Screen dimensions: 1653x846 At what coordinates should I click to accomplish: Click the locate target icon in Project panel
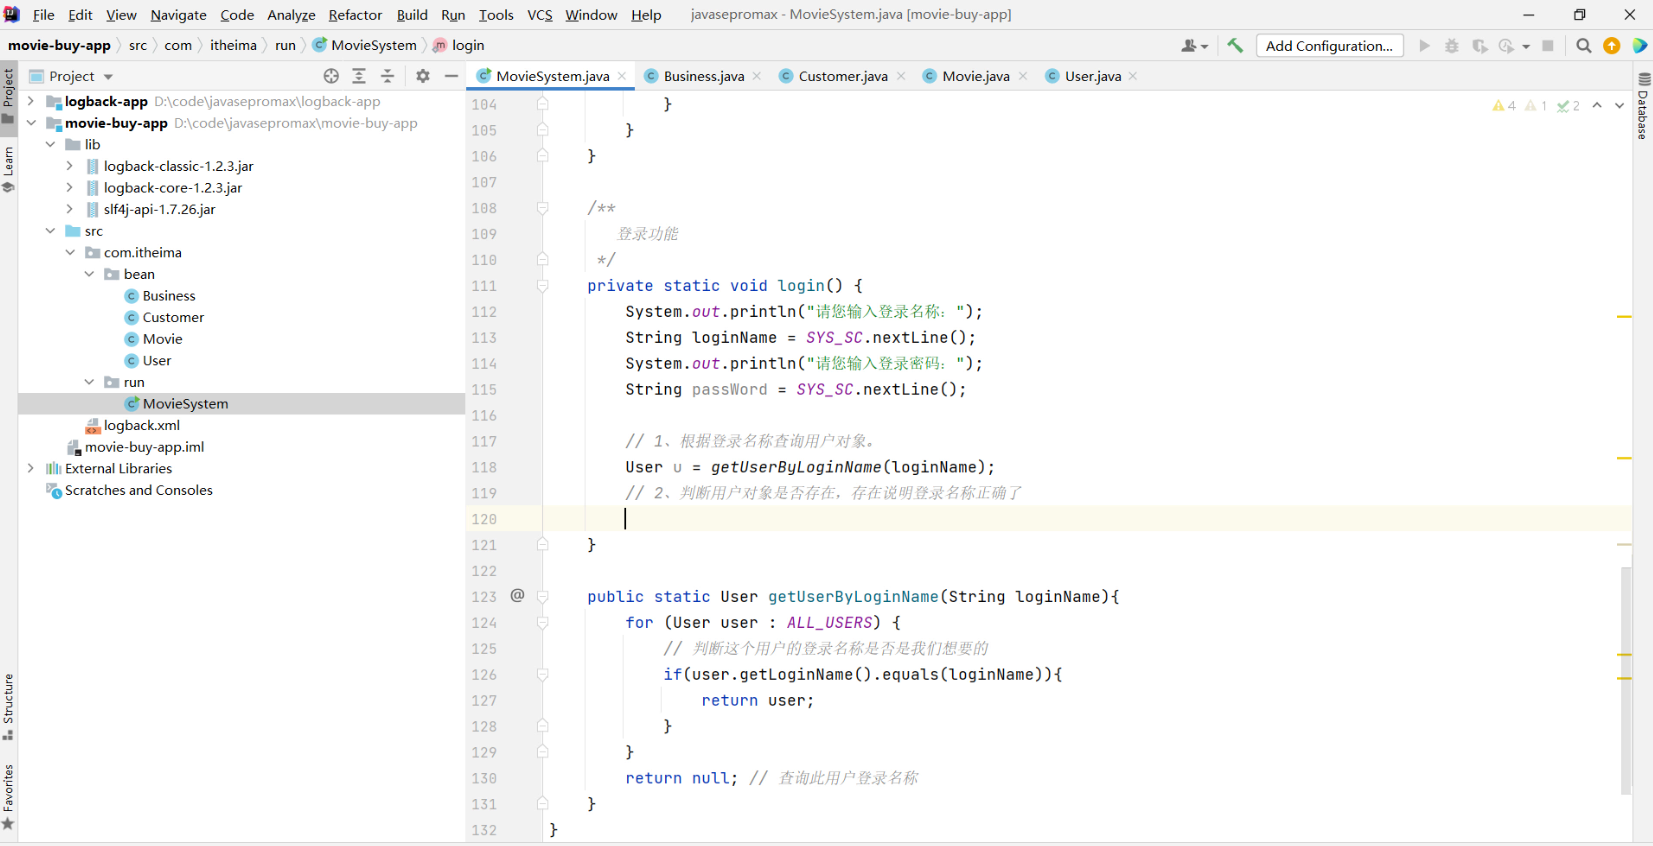[x=331, y=76]
